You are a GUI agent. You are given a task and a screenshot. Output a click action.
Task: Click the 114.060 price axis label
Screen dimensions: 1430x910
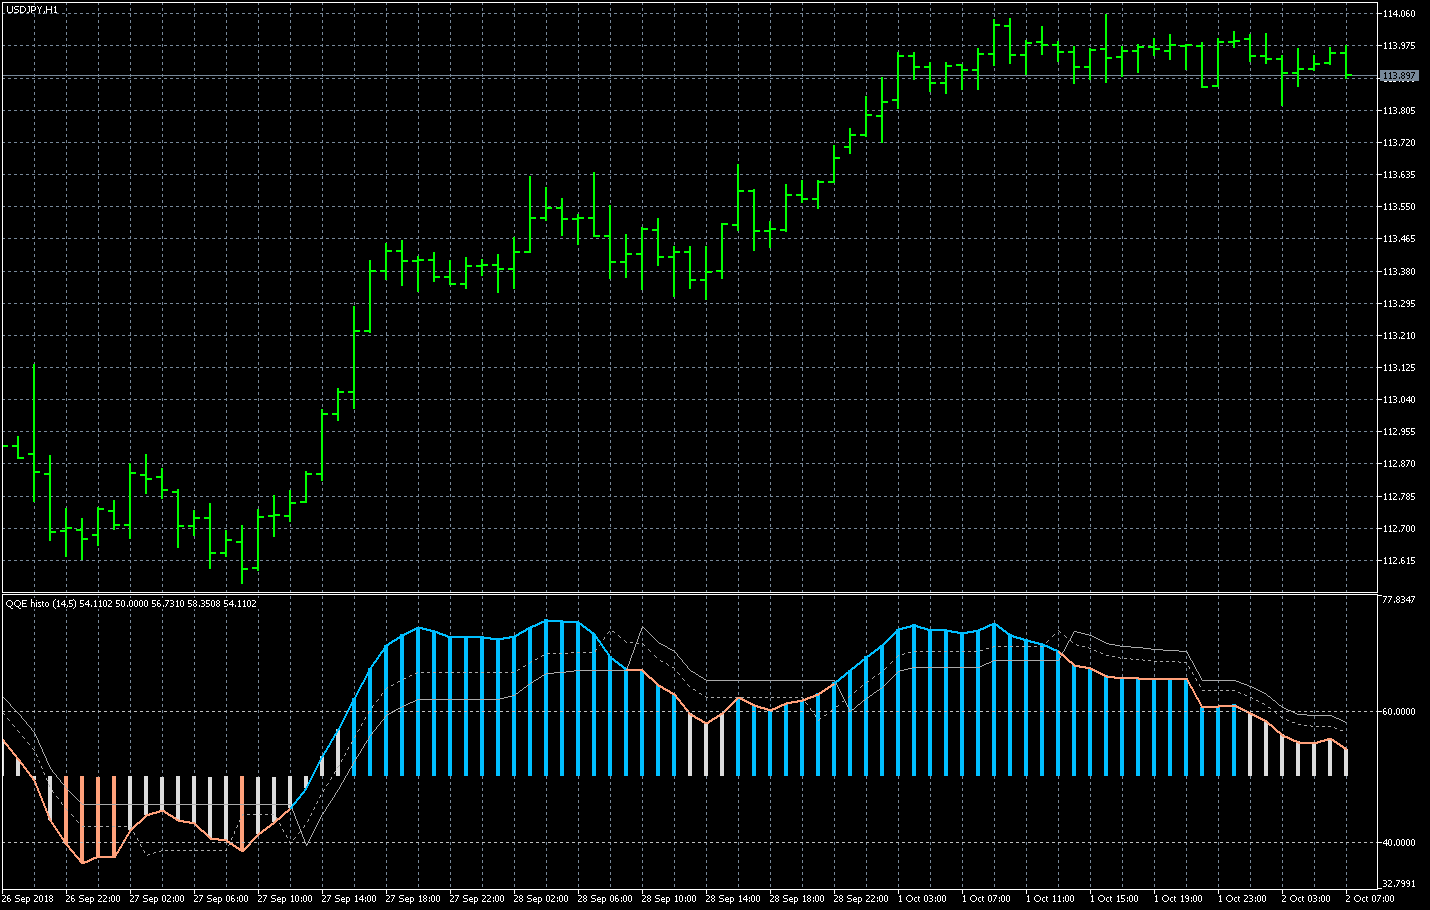1398,14
